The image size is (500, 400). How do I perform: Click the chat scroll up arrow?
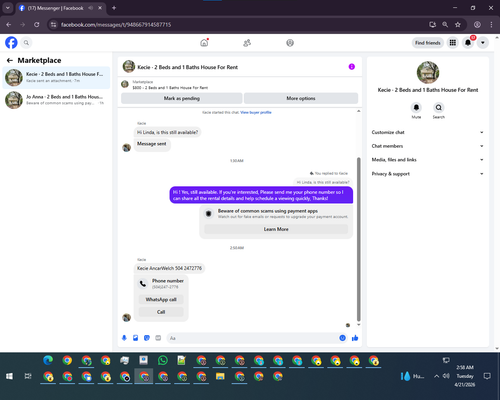(359, 111)
